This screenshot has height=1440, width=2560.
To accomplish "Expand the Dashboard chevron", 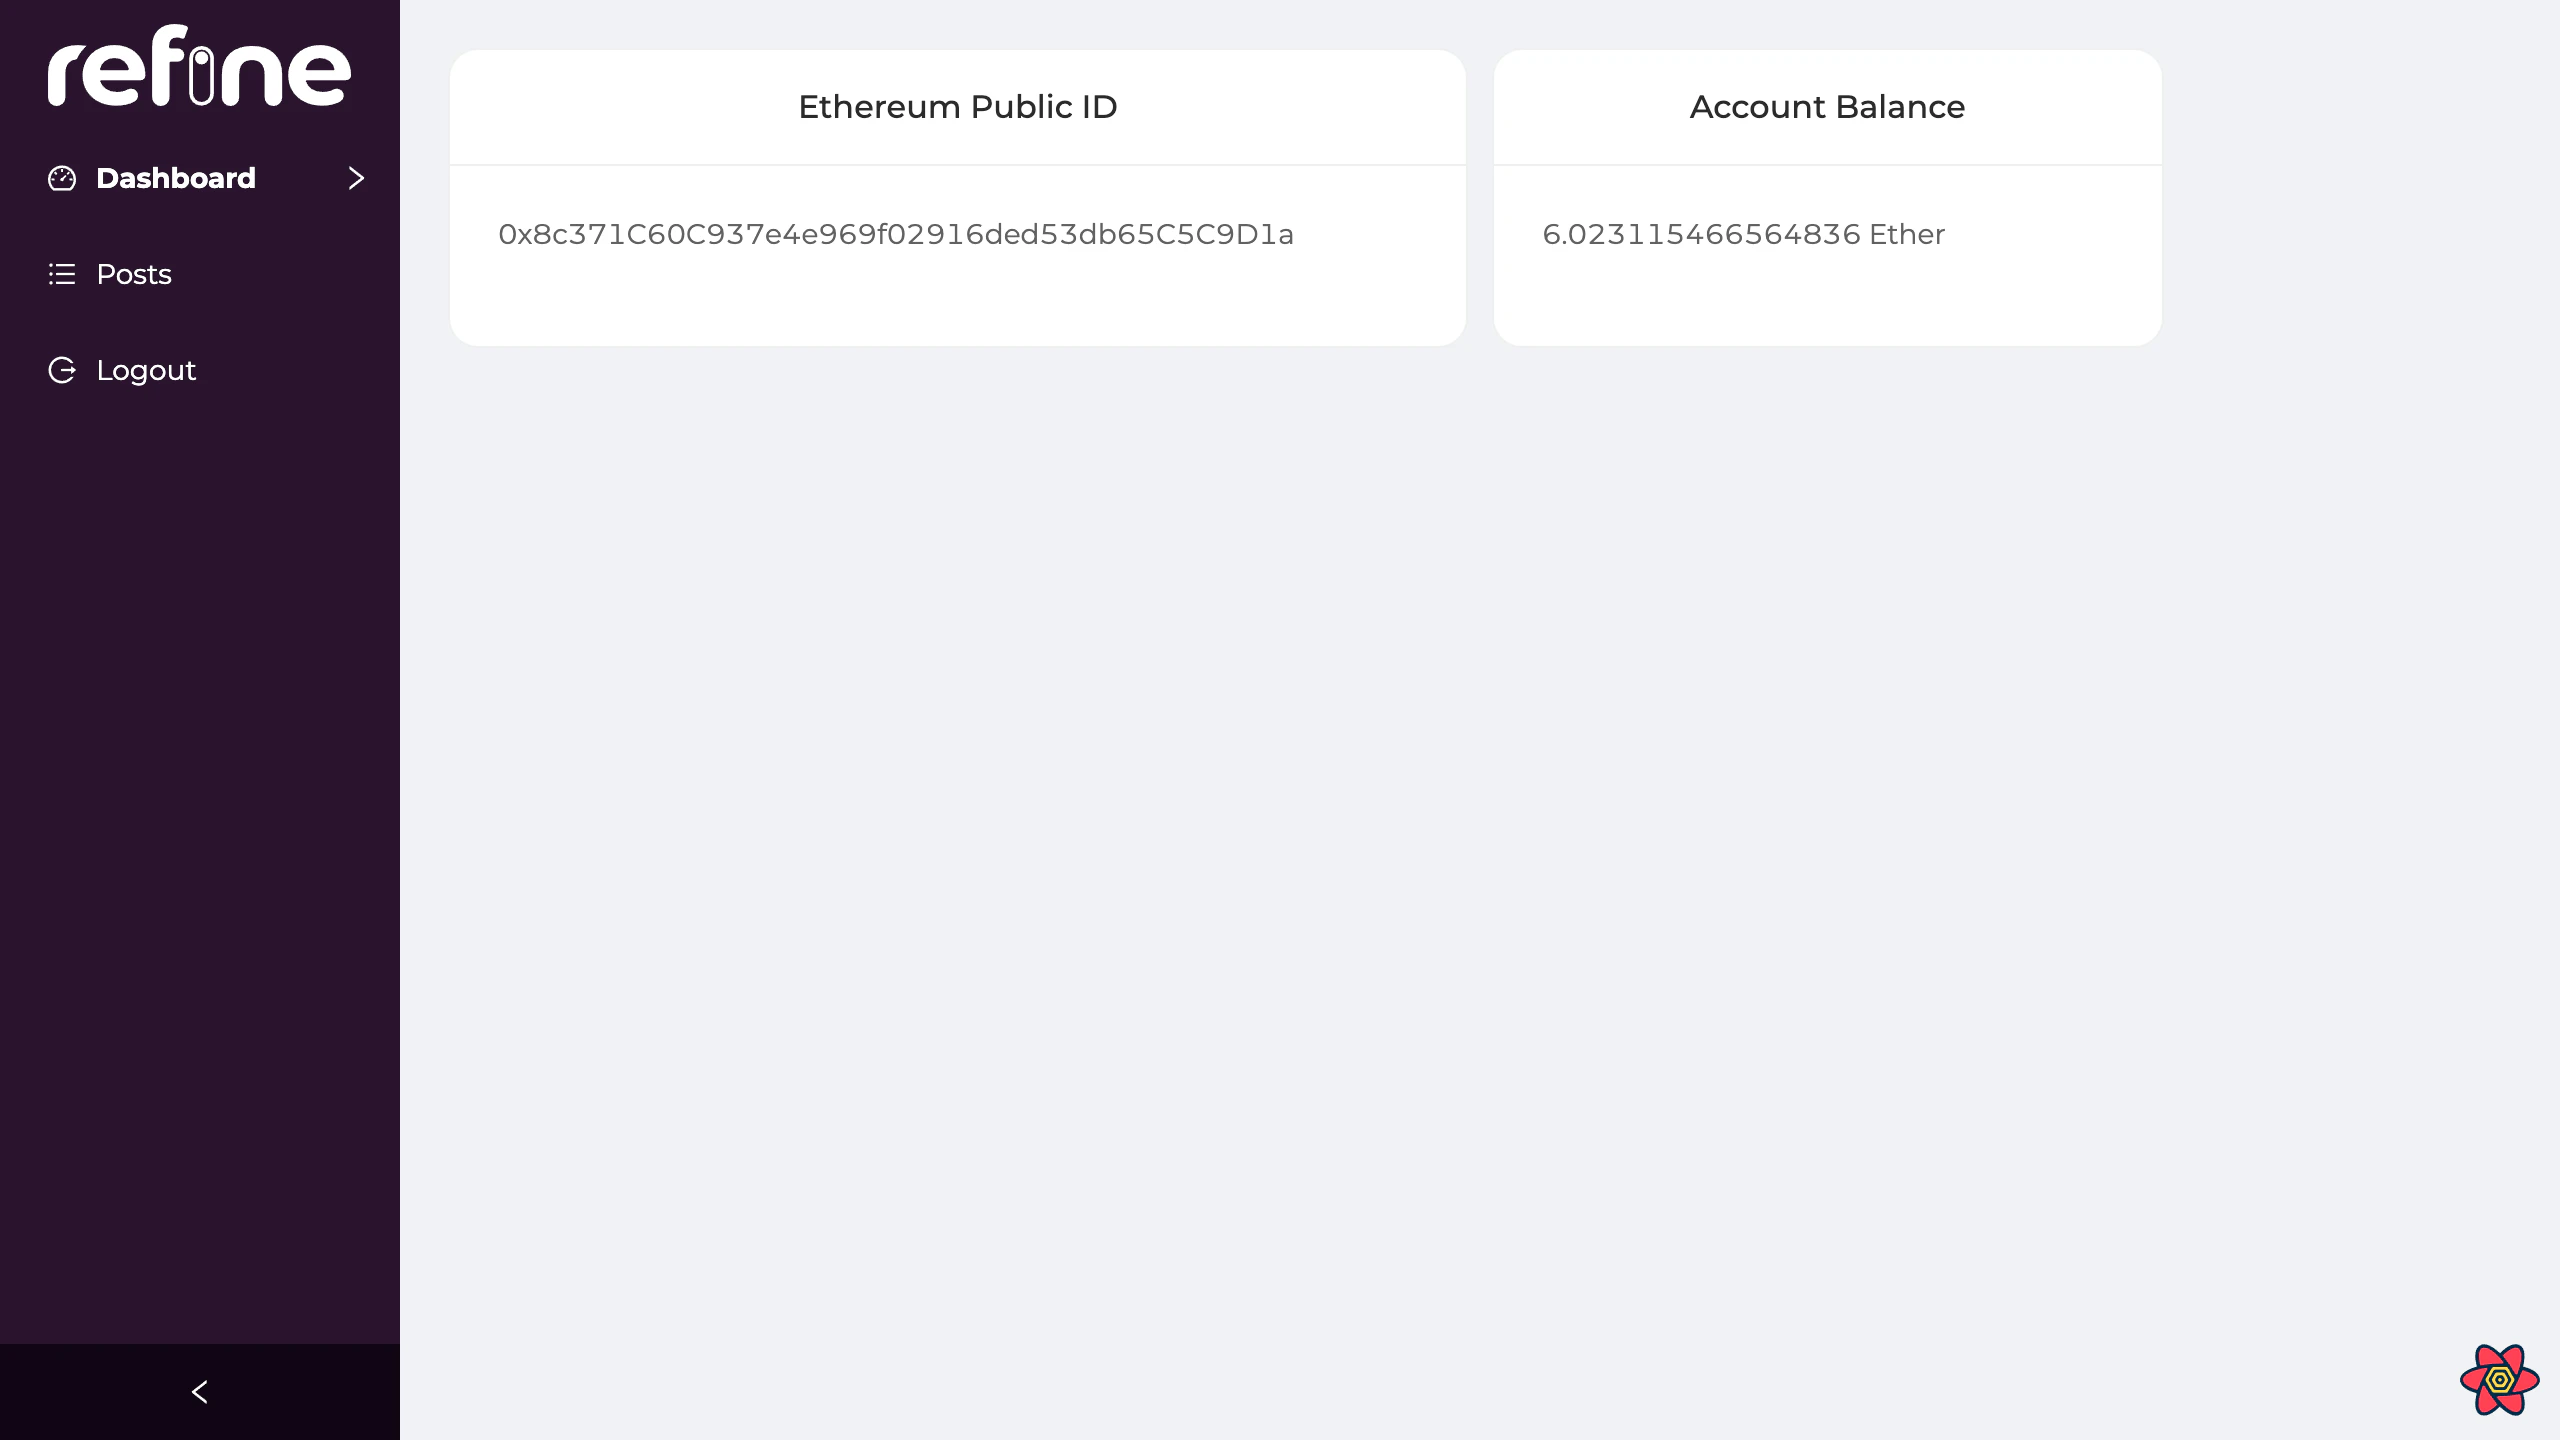I will click(357, 178).
